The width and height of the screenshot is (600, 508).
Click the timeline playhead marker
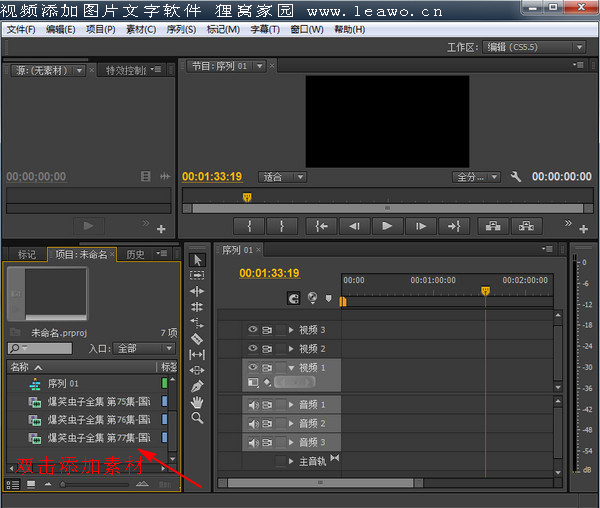[486, 291]
